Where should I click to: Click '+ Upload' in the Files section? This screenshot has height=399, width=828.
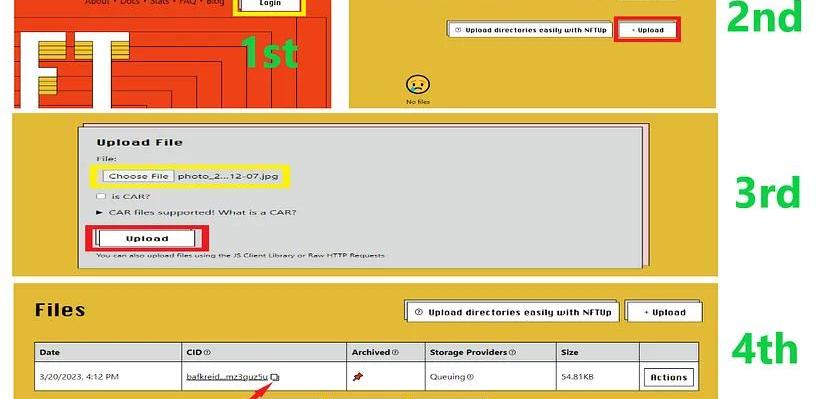click(664, 312)
